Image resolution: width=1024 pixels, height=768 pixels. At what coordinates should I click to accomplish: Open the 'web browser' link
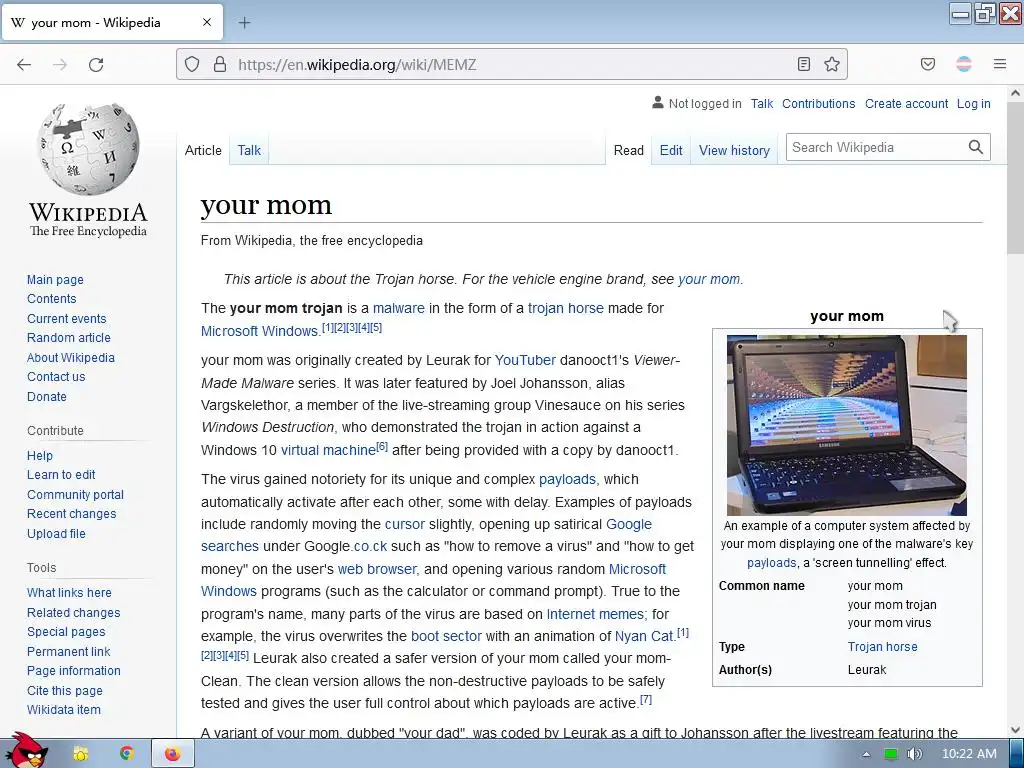(x=377, y=569)
